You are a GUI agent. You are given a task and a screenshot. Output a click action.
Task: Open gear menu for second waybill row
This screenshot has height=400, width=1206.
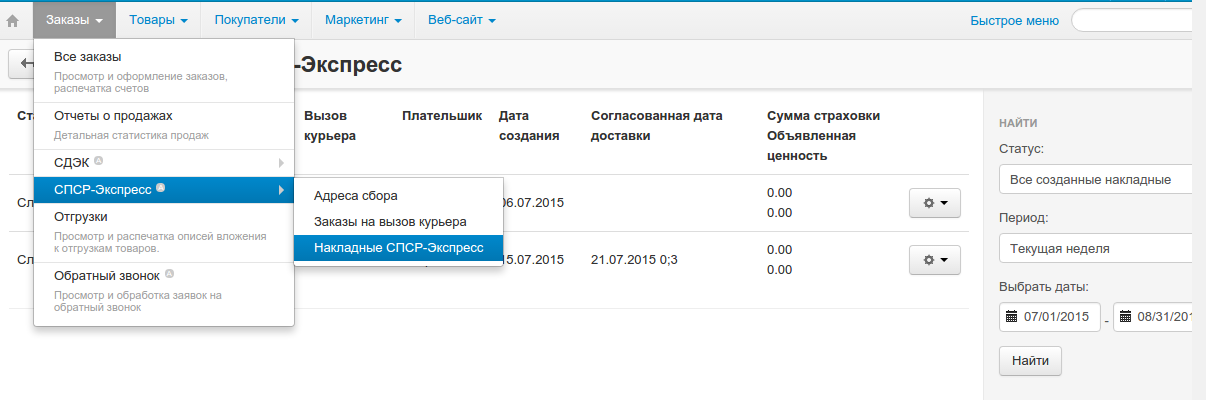tap(934, 260)
